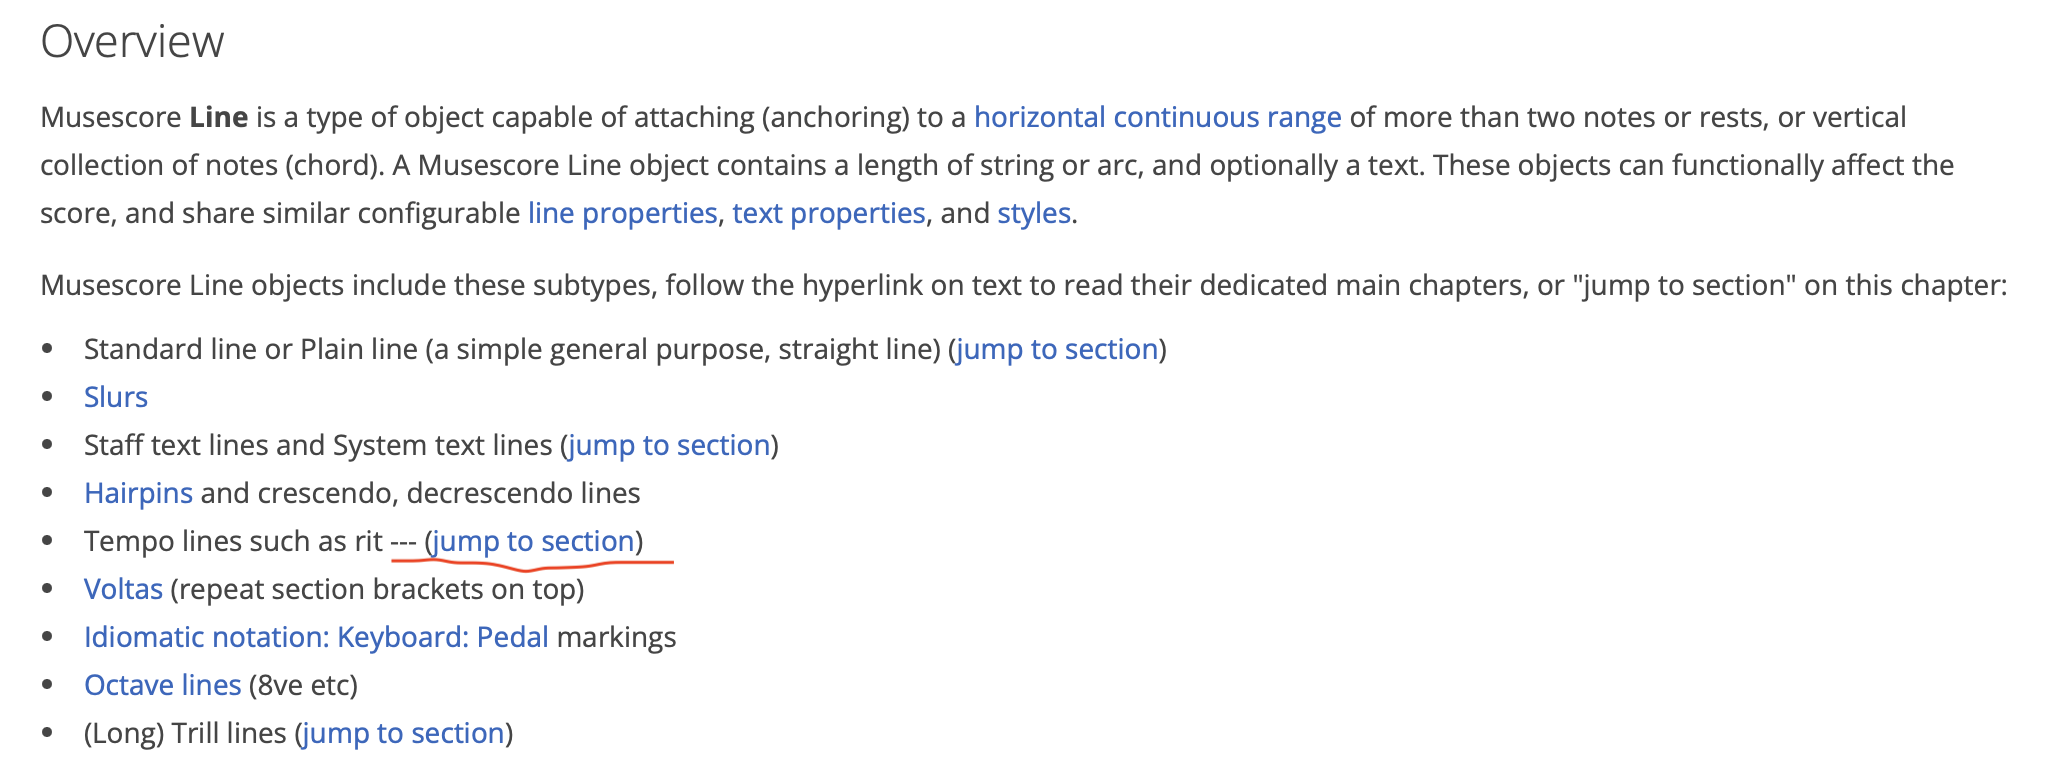
Task: Click the styles link
Action: [x=1034, y=214]
